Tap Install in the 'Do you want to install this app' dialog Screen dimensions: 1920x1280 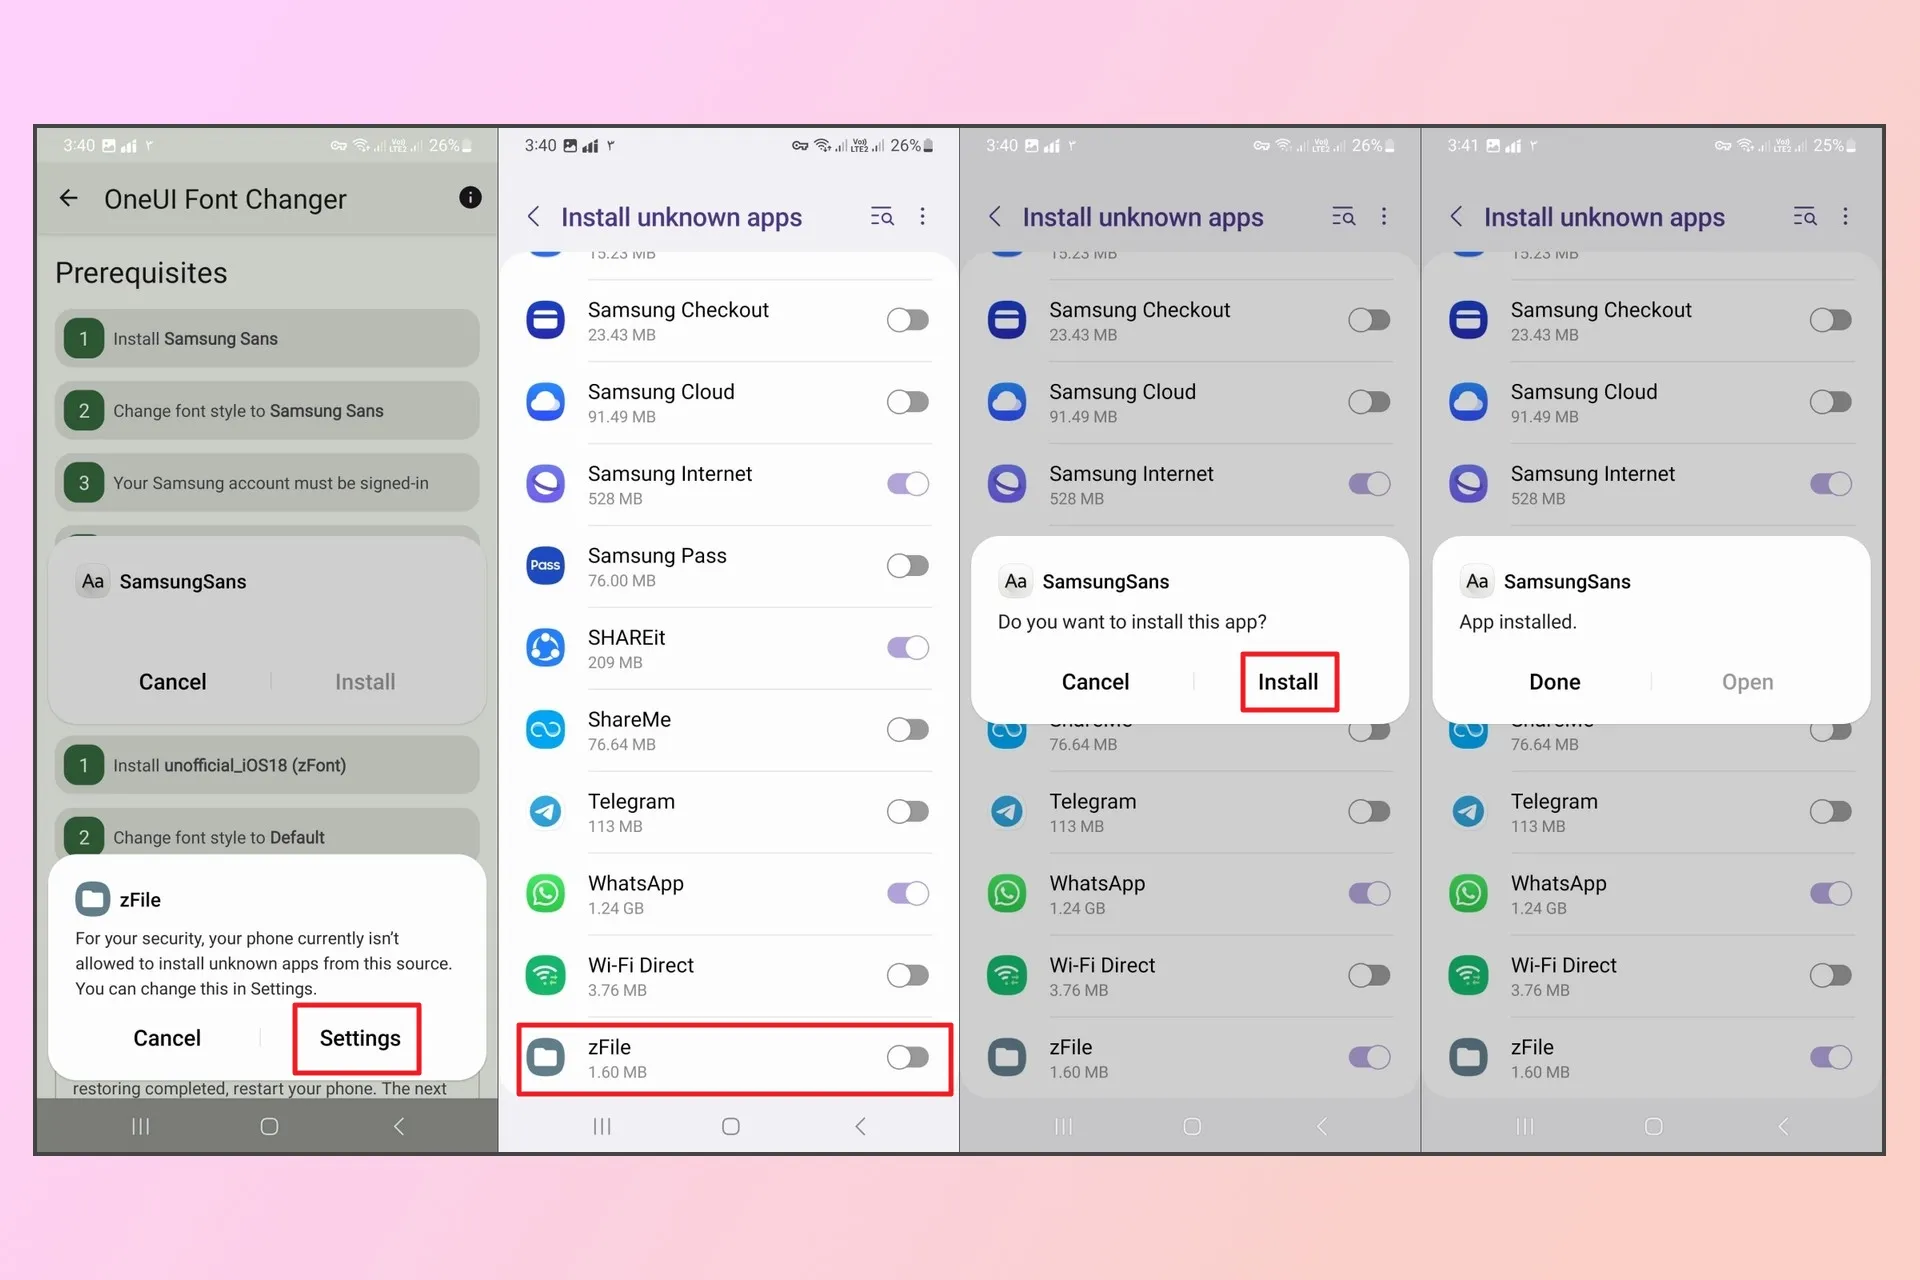pos(1288,682)
